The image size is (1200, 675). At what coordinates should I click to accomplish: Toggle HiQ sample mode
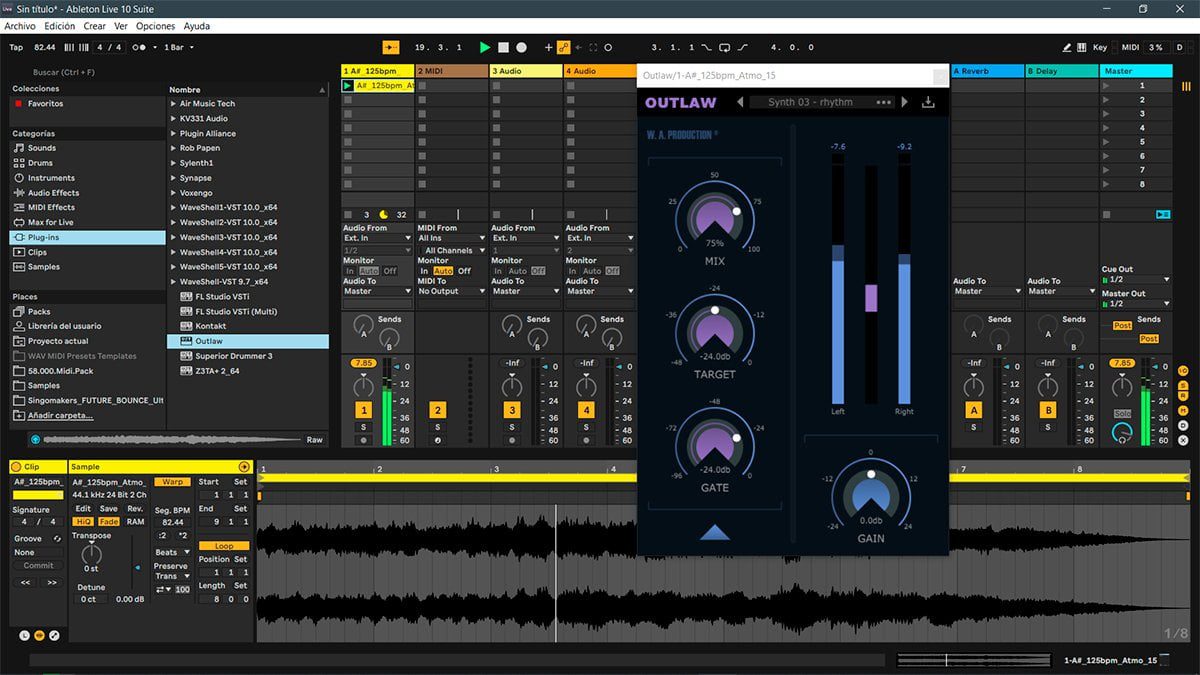click(x=84, y=522)
